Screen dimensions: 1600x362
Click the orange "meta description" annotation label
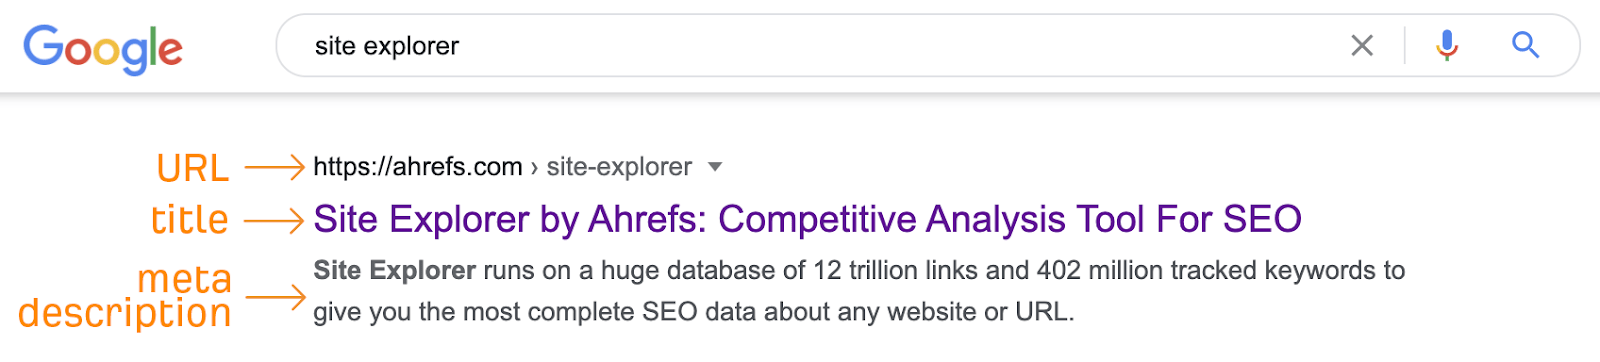point(125,296)
